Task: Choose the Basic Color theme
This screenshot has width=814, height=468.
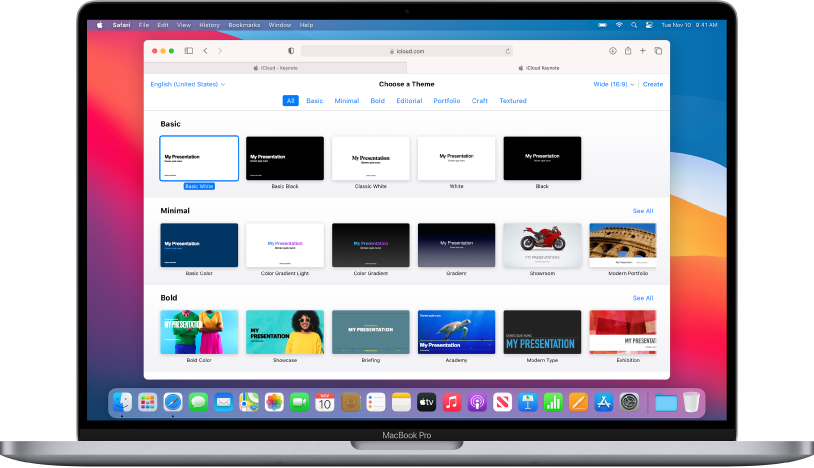Action: [x=199, y=245]
